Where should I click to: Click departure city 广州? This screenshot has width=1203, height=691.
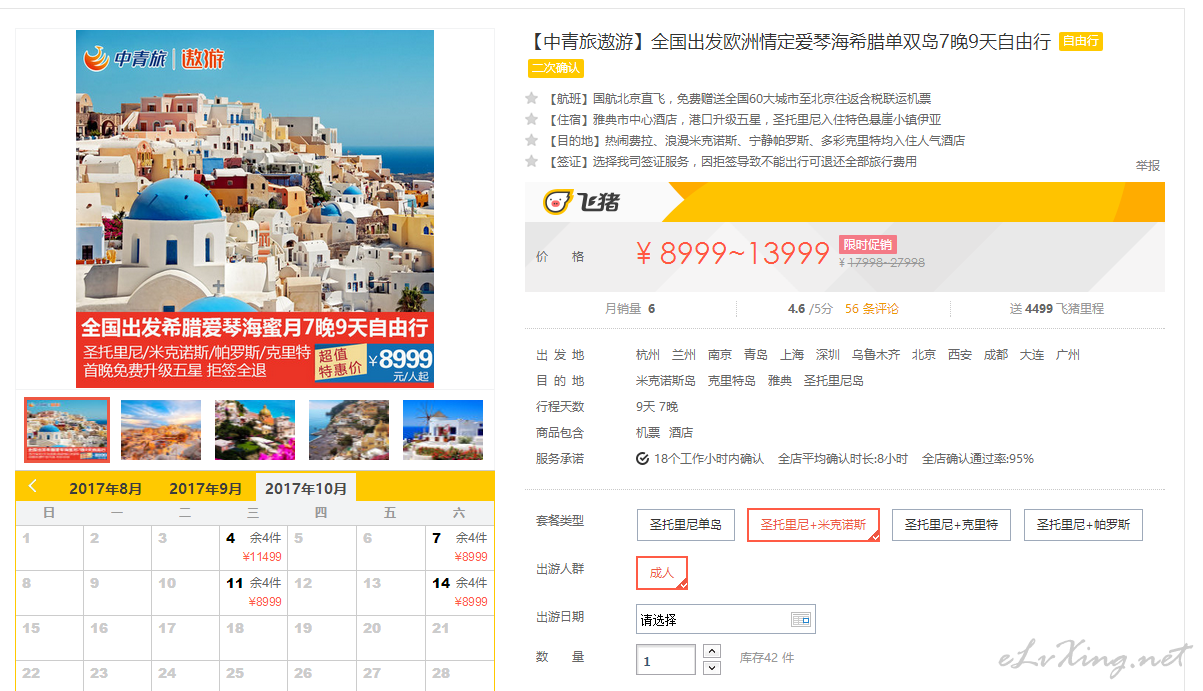[1068, 355]
